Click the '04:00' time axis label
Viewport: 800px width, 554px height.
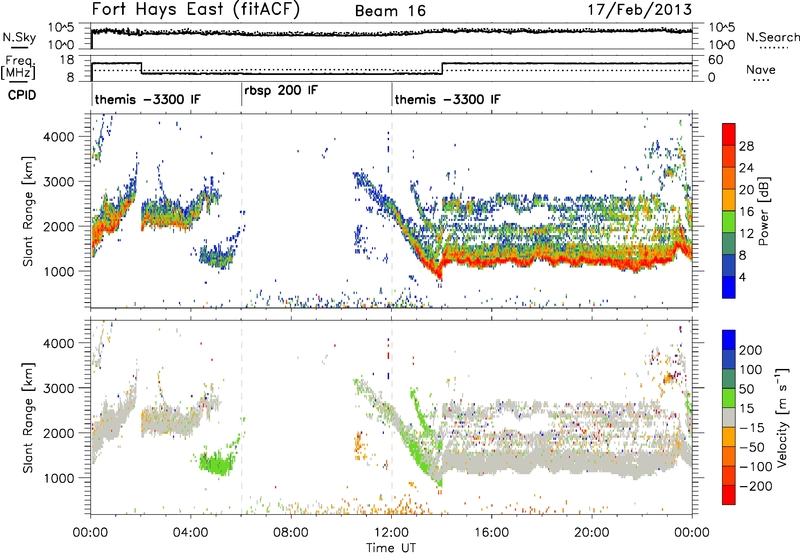coord(191,533)
